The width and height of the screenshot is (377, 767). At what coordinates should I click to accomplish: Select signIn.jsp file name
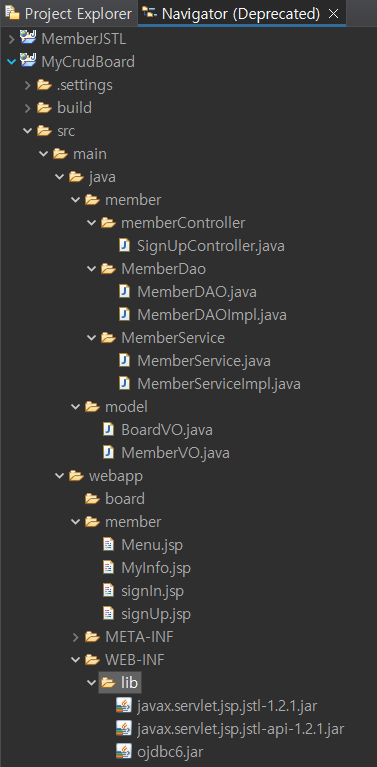pos(153,591)
